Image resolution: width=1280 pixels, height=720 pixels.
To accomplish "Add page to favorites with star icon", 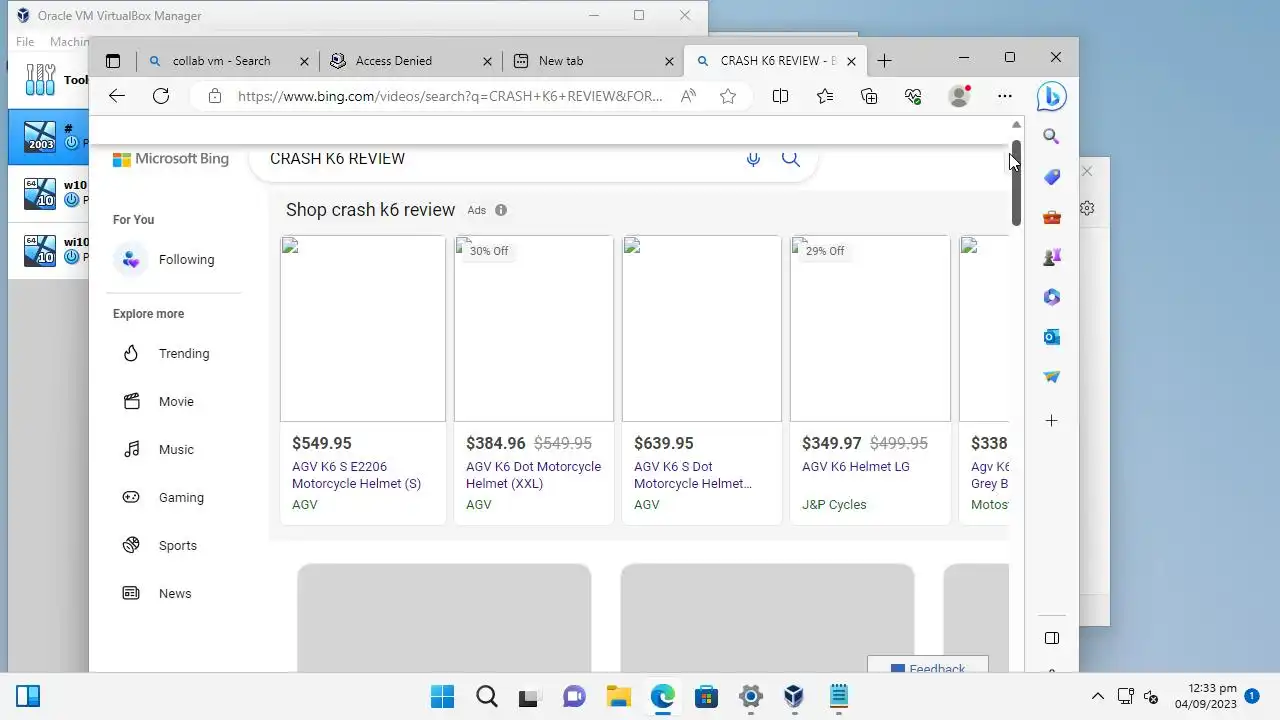I will (728, 96).
